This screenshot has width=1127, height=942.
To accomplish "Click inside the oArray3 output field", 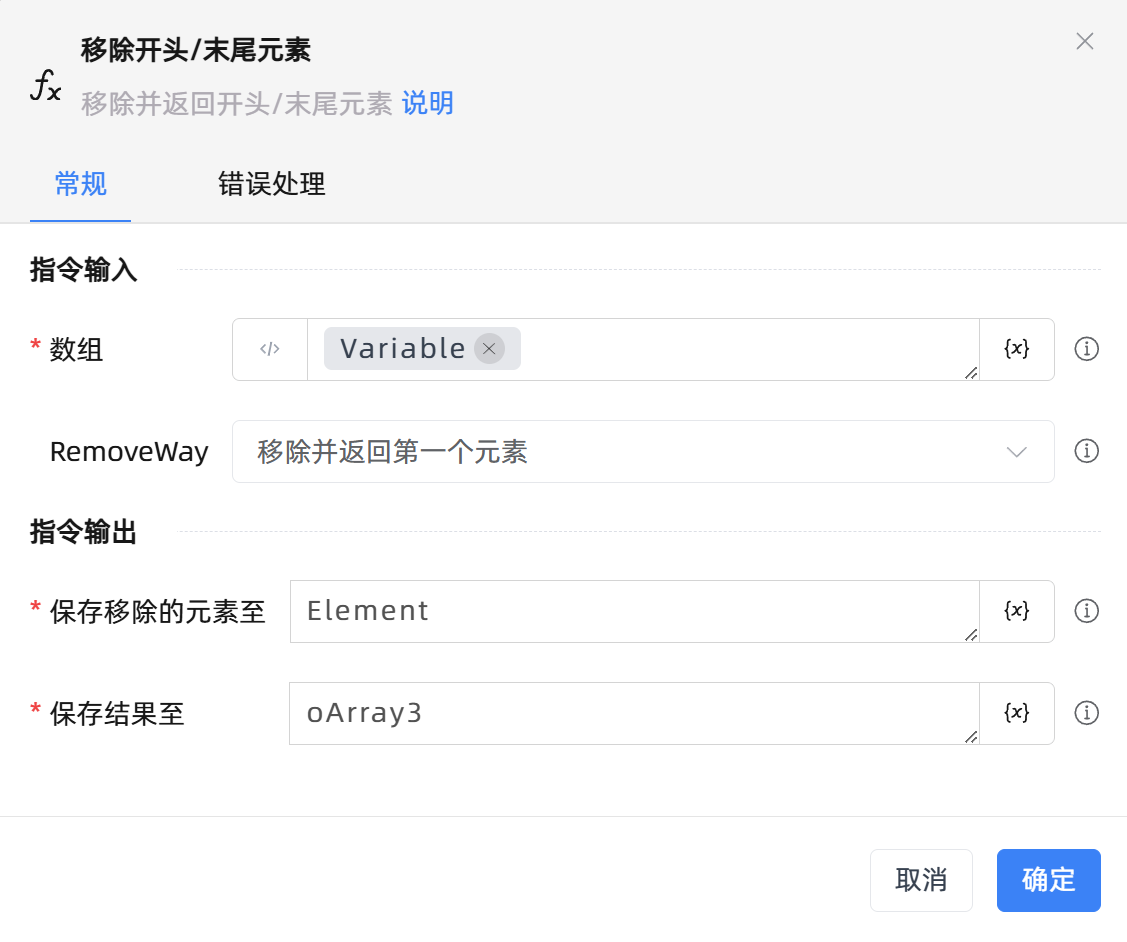I will point(600,713).
